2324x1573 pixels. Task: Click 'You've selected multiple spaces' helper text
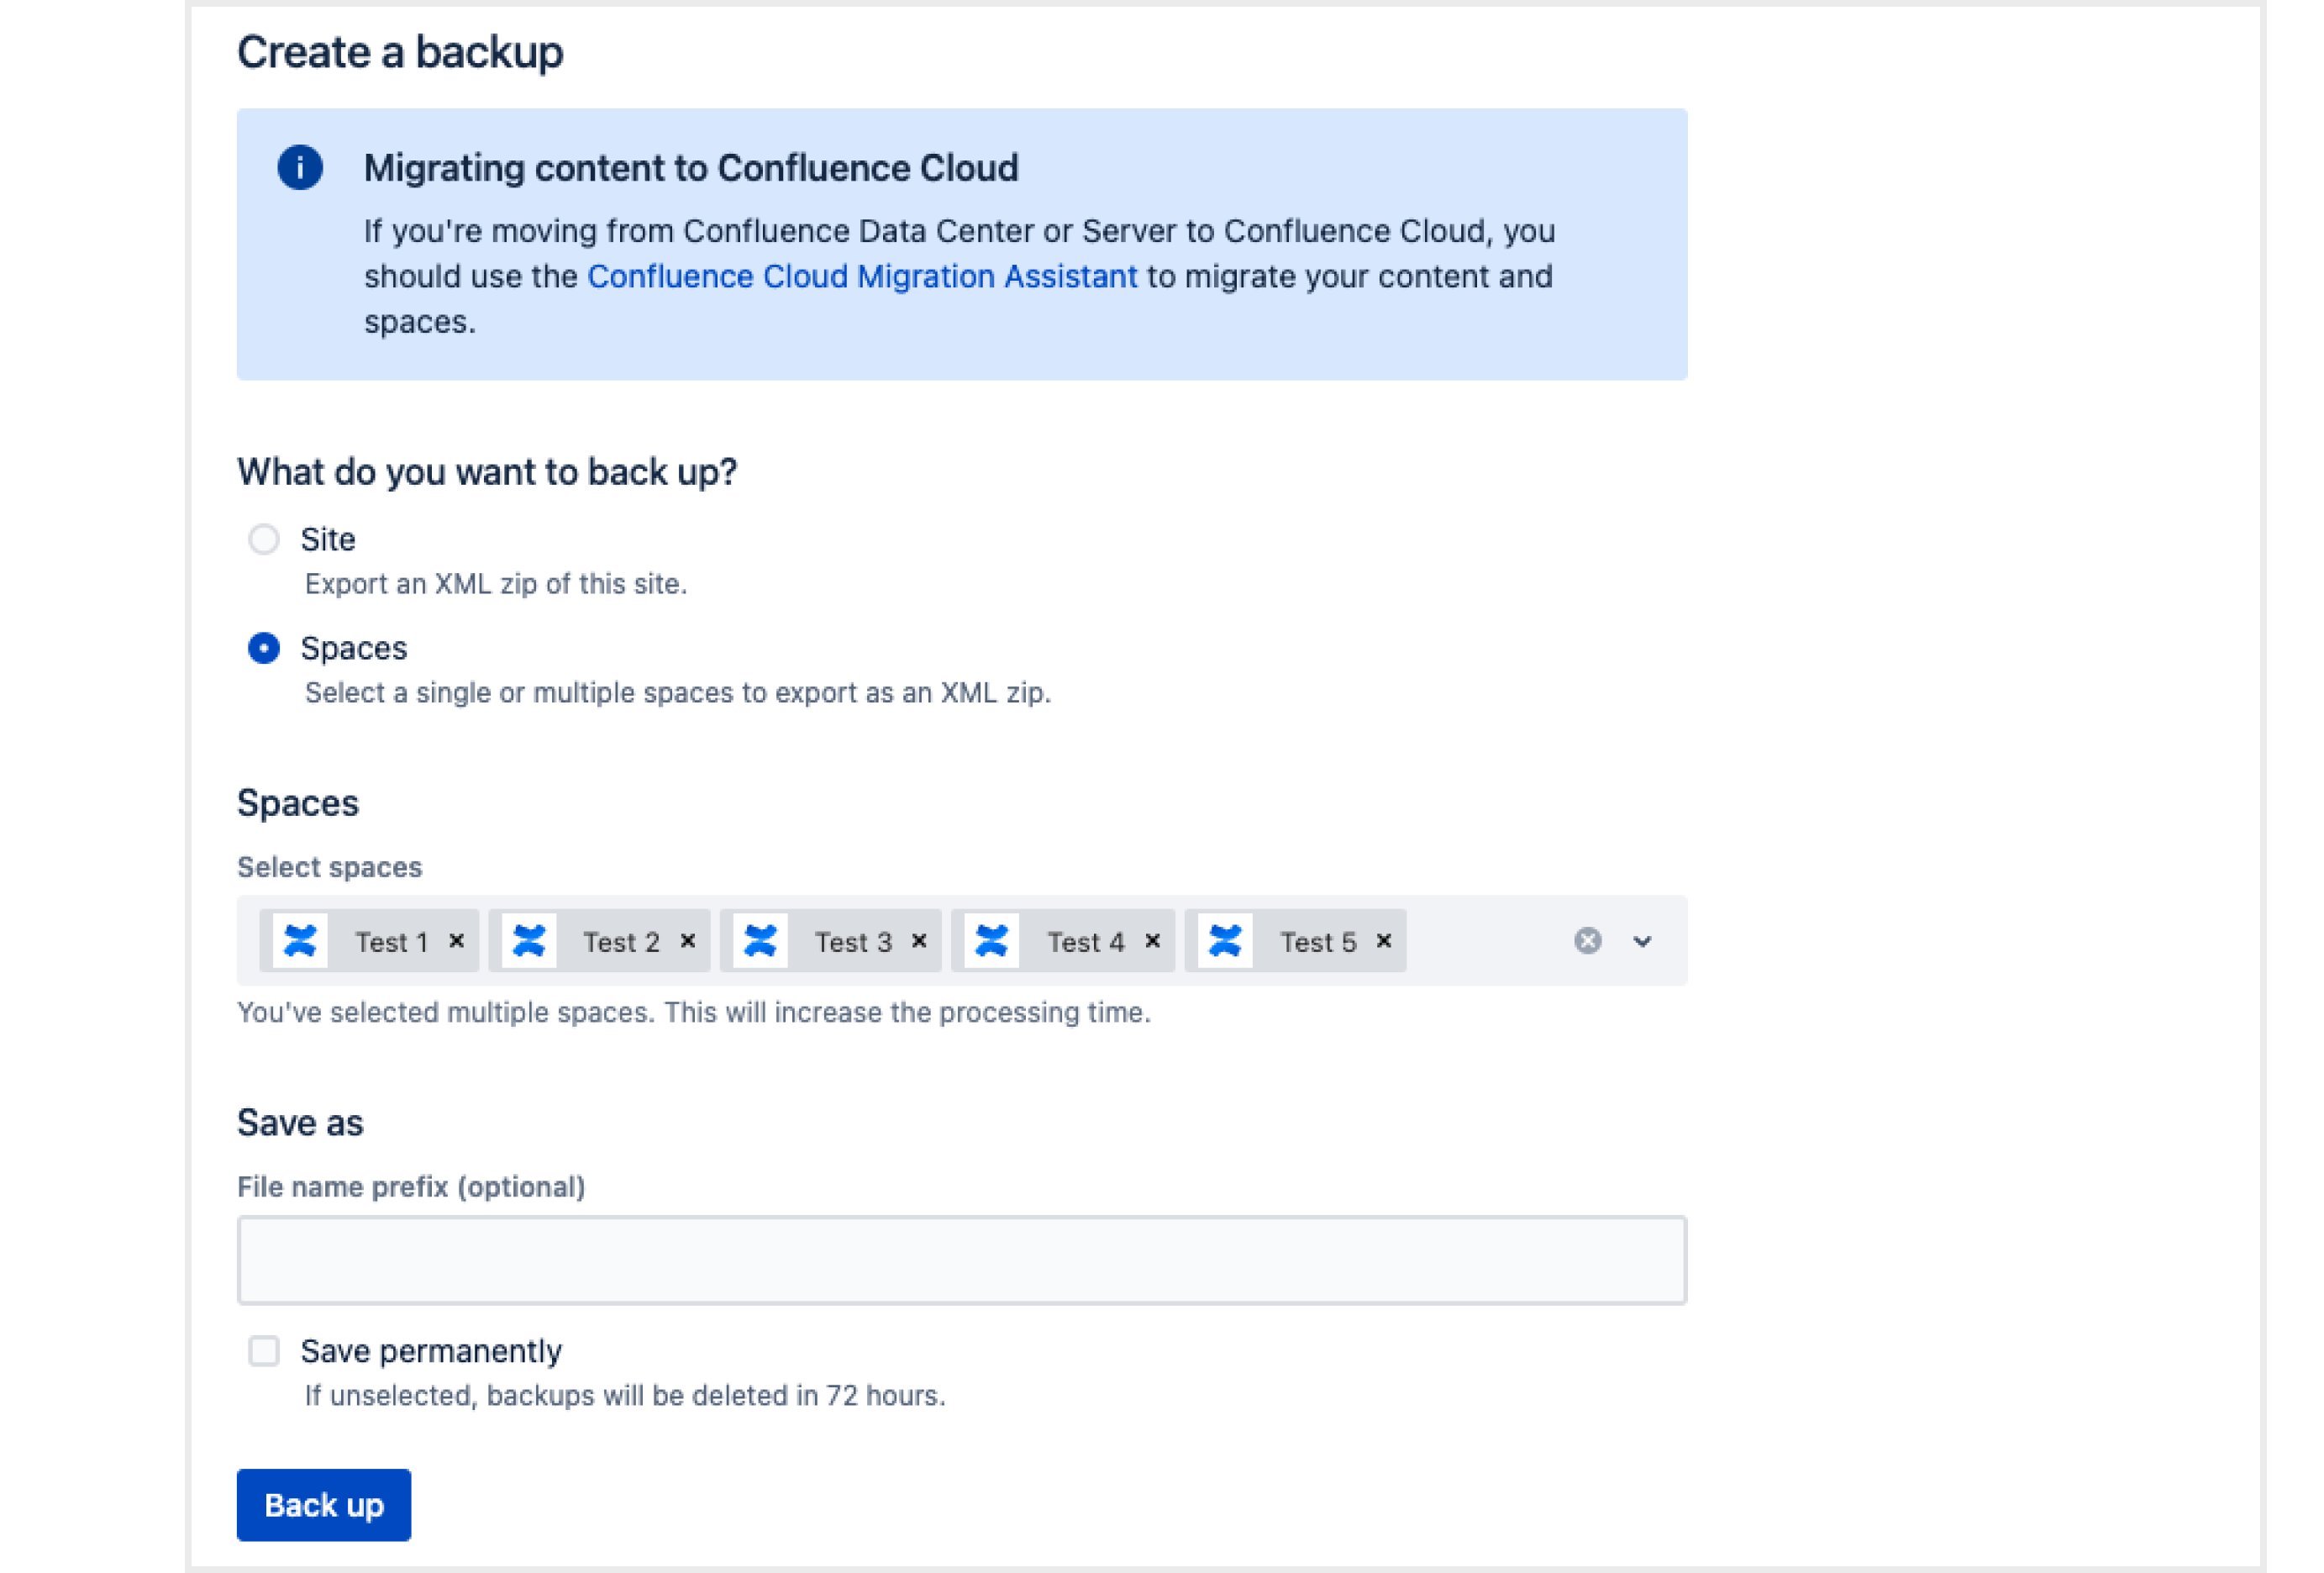coord(694,1013)
